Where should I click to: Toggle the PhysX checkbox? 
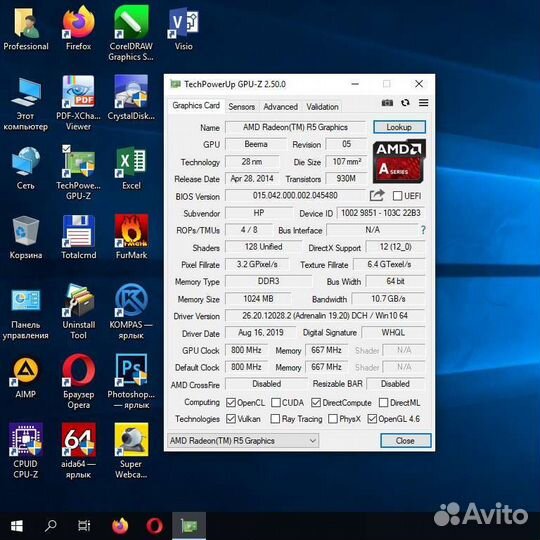pyautogui.click(x=333, y=419)
